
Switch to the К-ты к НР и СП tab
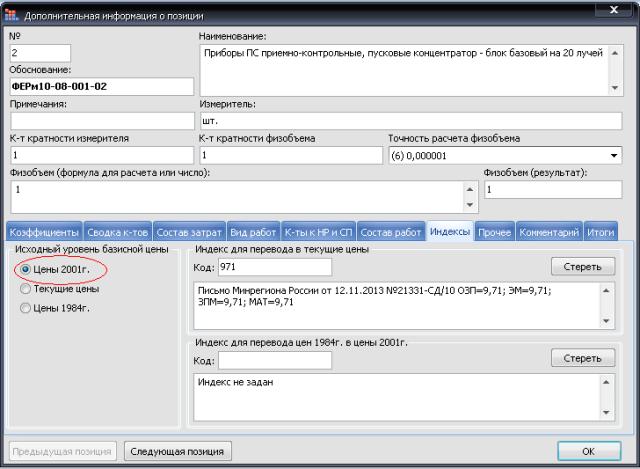point(318,232)
